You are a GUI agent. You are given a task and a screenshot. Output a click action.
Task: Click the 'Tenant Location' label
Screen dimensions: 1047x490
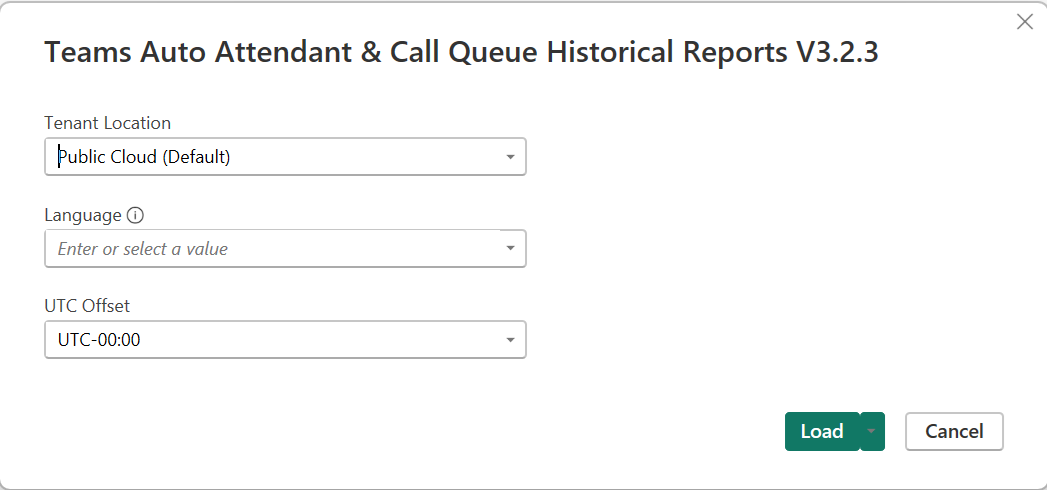(x=107, y=123)
